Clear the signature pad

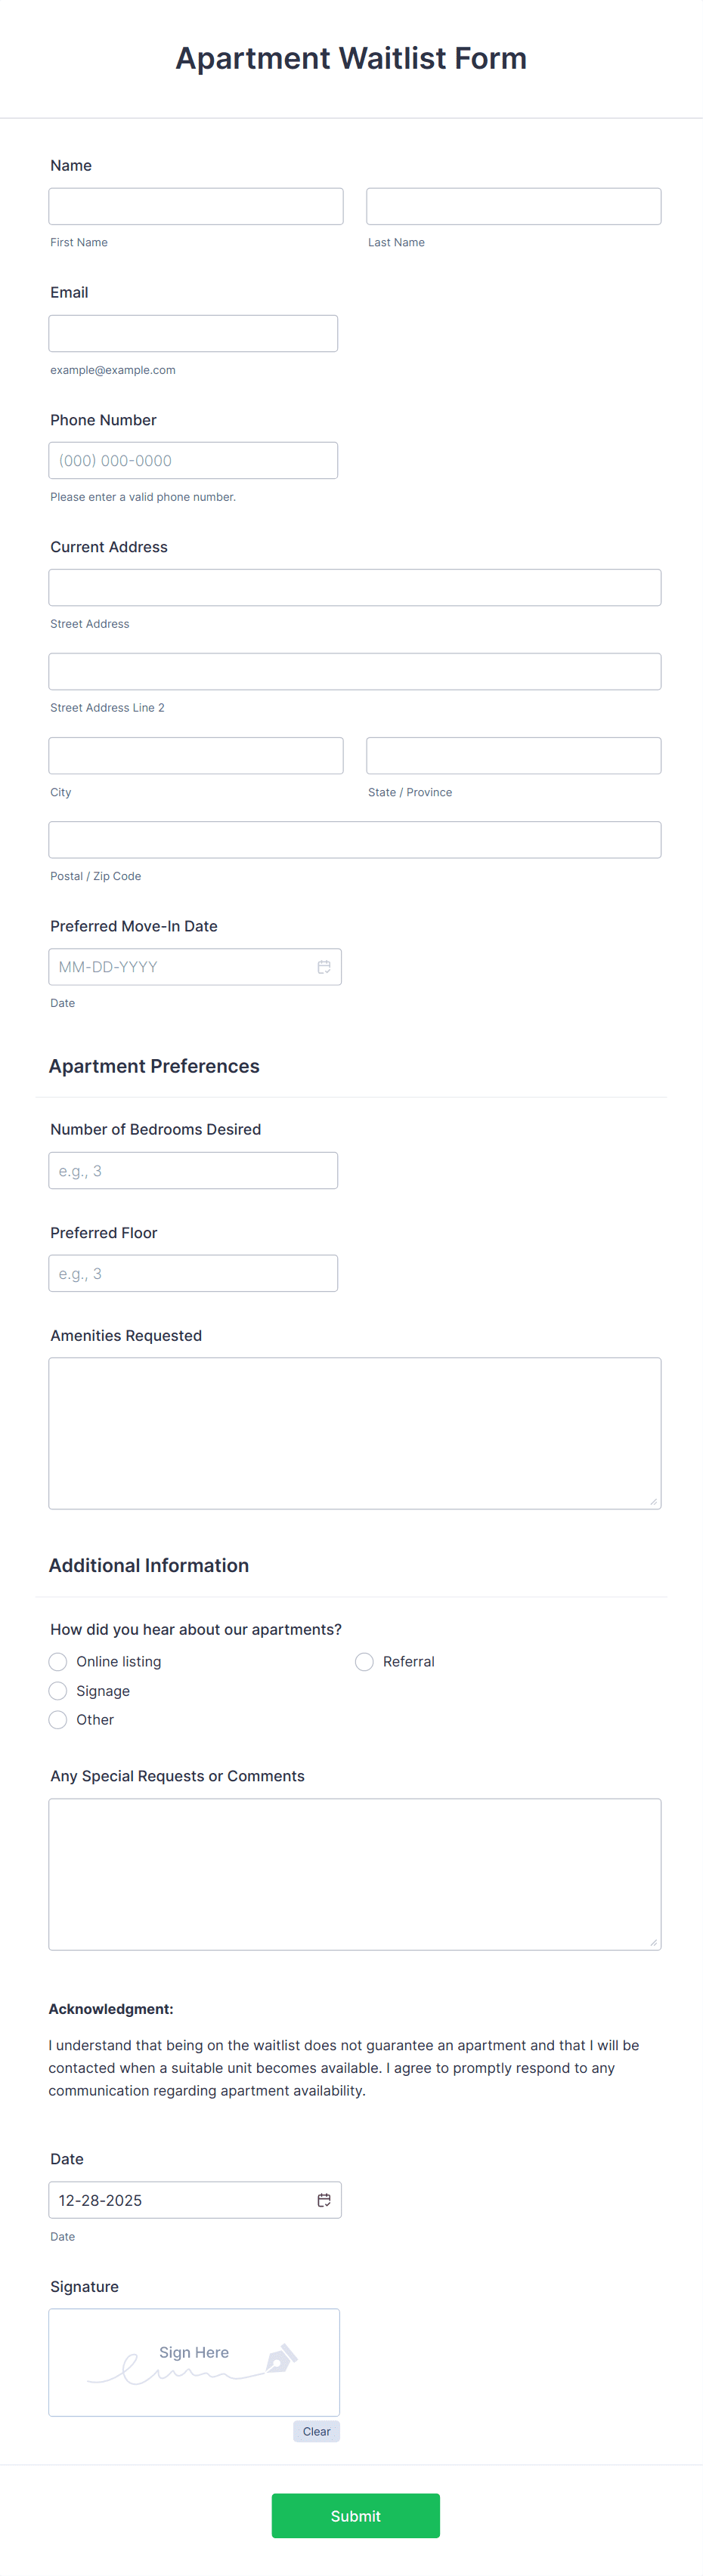pyautogui.click(x=316, y=2431)
